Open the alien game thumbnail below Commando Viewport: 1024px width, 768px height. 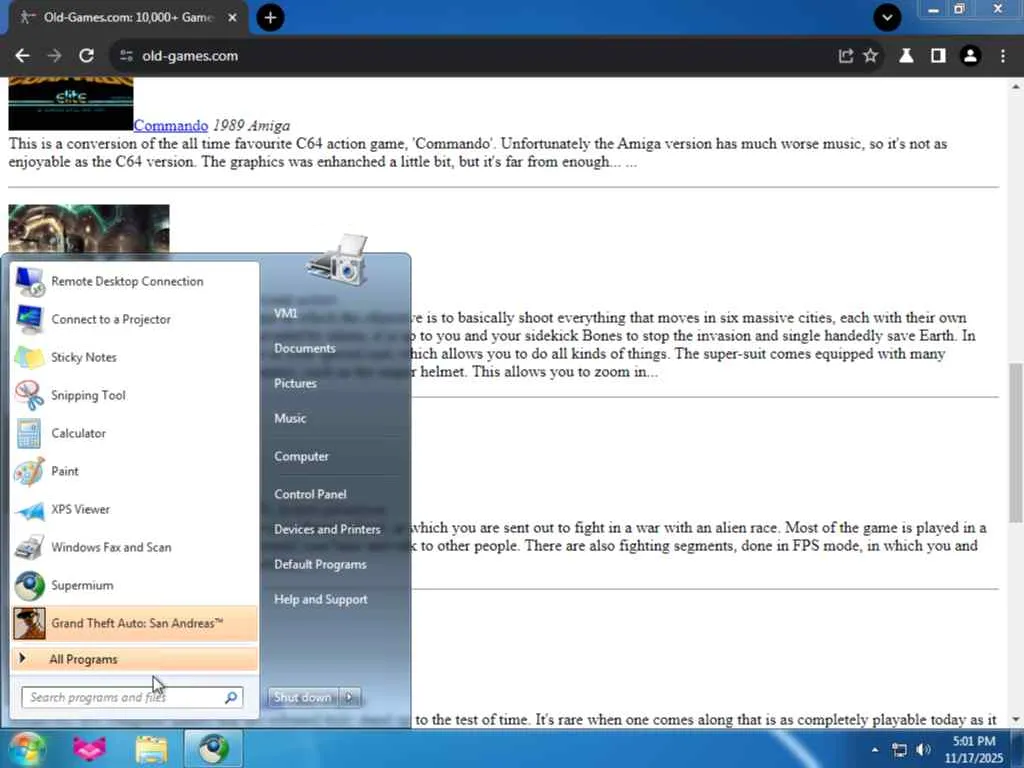click(x=89, y=229)
